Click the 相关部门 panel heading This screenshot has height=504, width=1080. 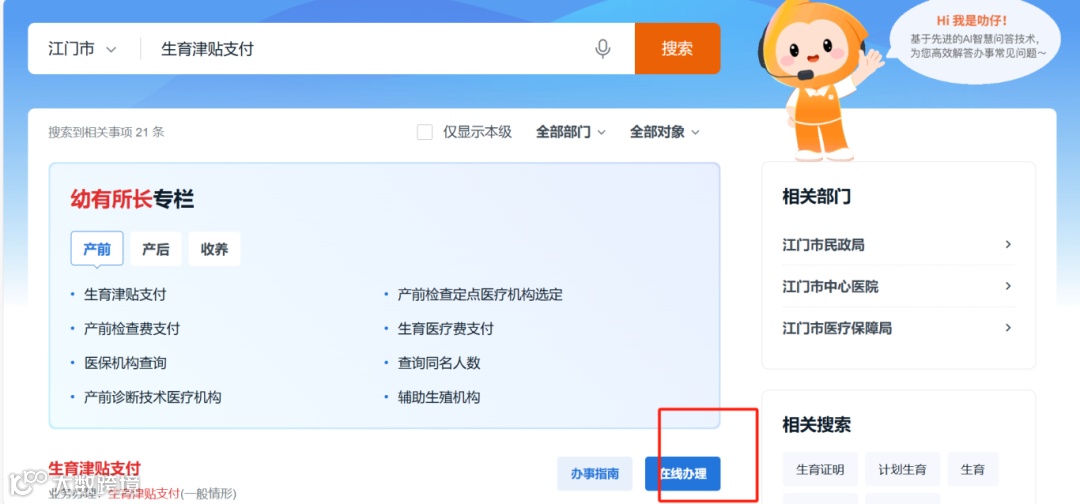point(816,197)
